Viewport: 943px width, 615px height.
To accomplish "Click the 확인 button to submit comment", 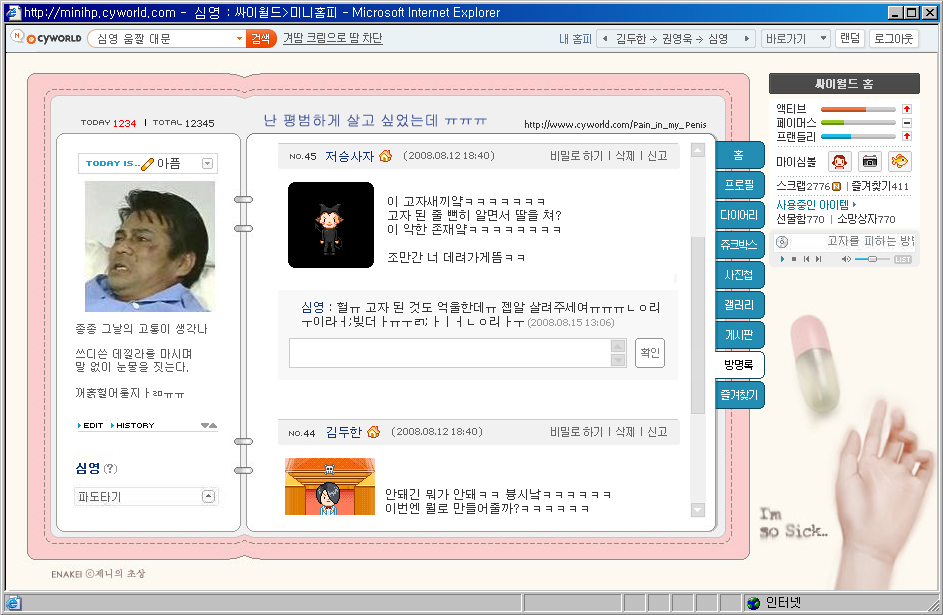I will click(x=649, y=353).
